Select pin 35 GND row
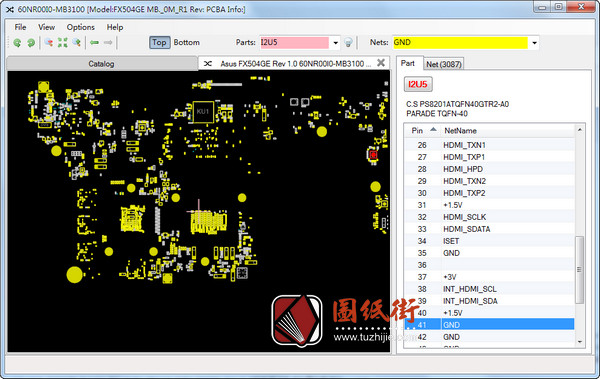600x379 pixels. coord(489,253)
